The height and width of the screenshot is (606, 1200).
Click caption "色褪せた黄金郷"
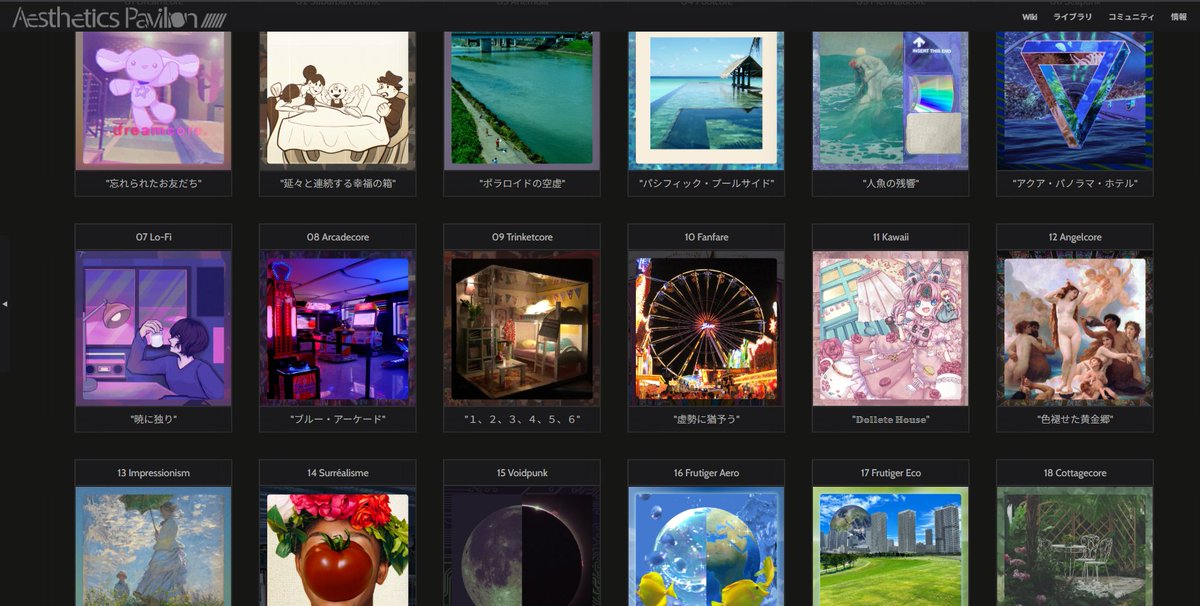1074,419
